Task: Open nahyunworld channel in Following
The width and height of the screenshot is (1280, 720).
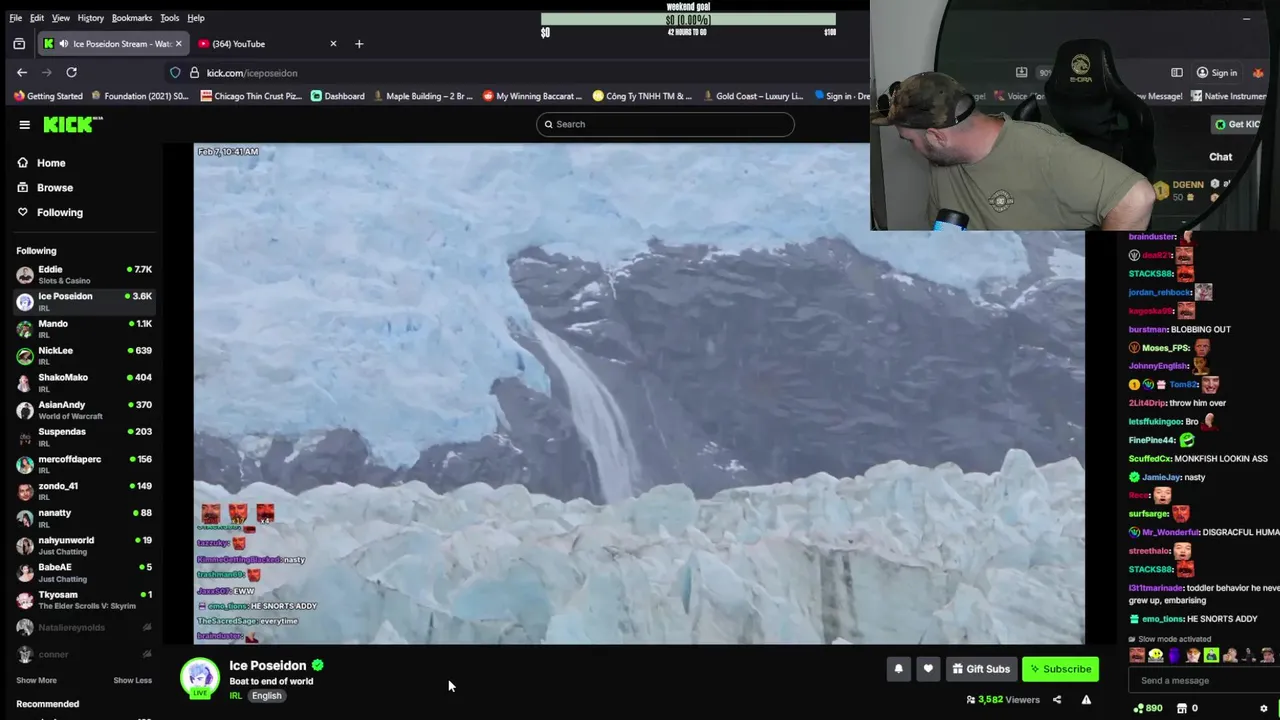Action: (x=84, y=545)
